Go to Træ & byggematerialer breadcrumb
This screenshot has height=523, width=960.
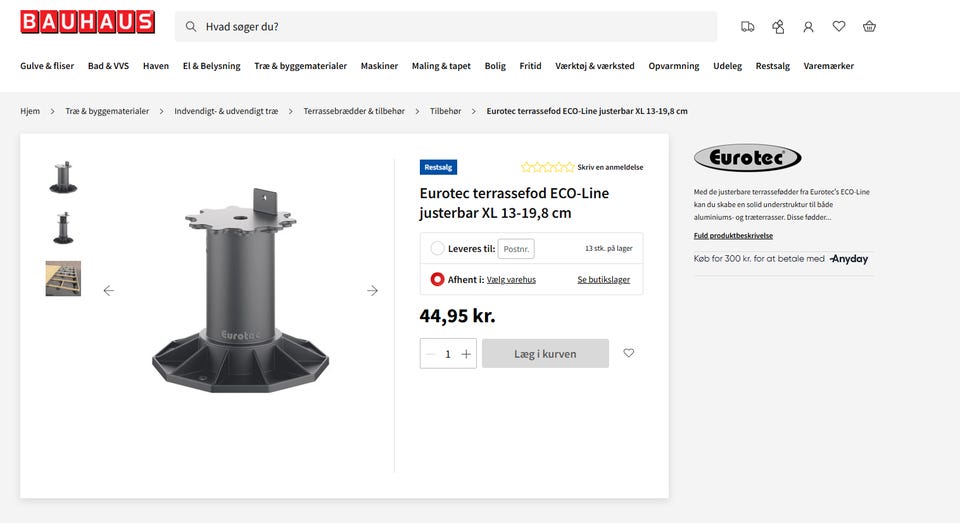point(107,111)
